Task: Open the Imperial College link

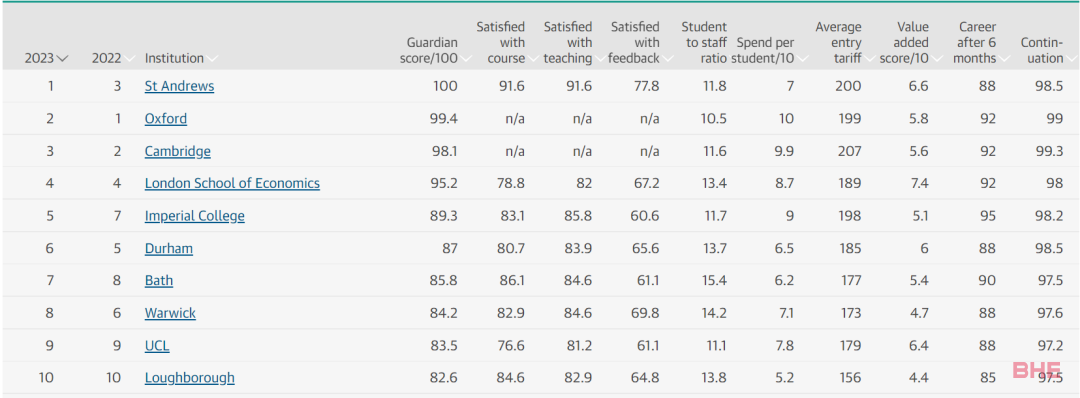Action: tap(194, 216)
